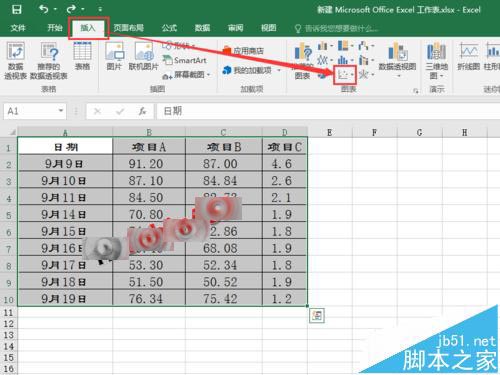This screenshot has width=500, height=375.
Task: Click the cancel X formula bar button
Action: [97, 111]
